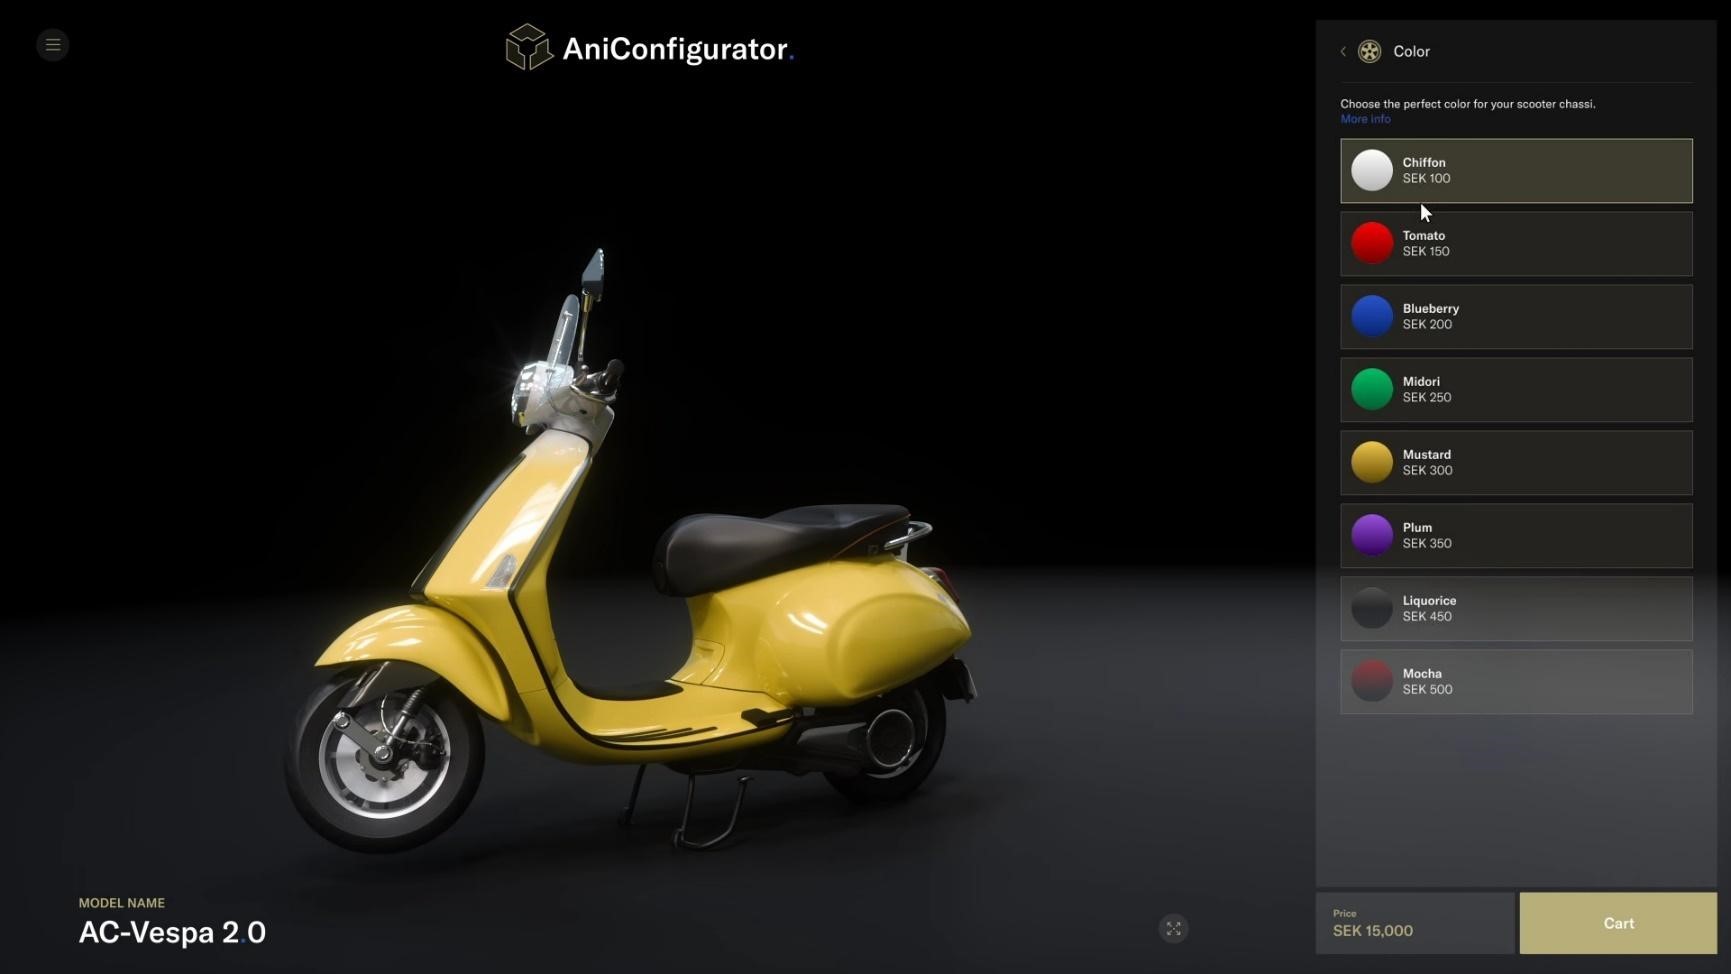Click the SEK 250 price label
Image resolution: width=1731 pixels, height=974 pixels.
[1427, 398]
